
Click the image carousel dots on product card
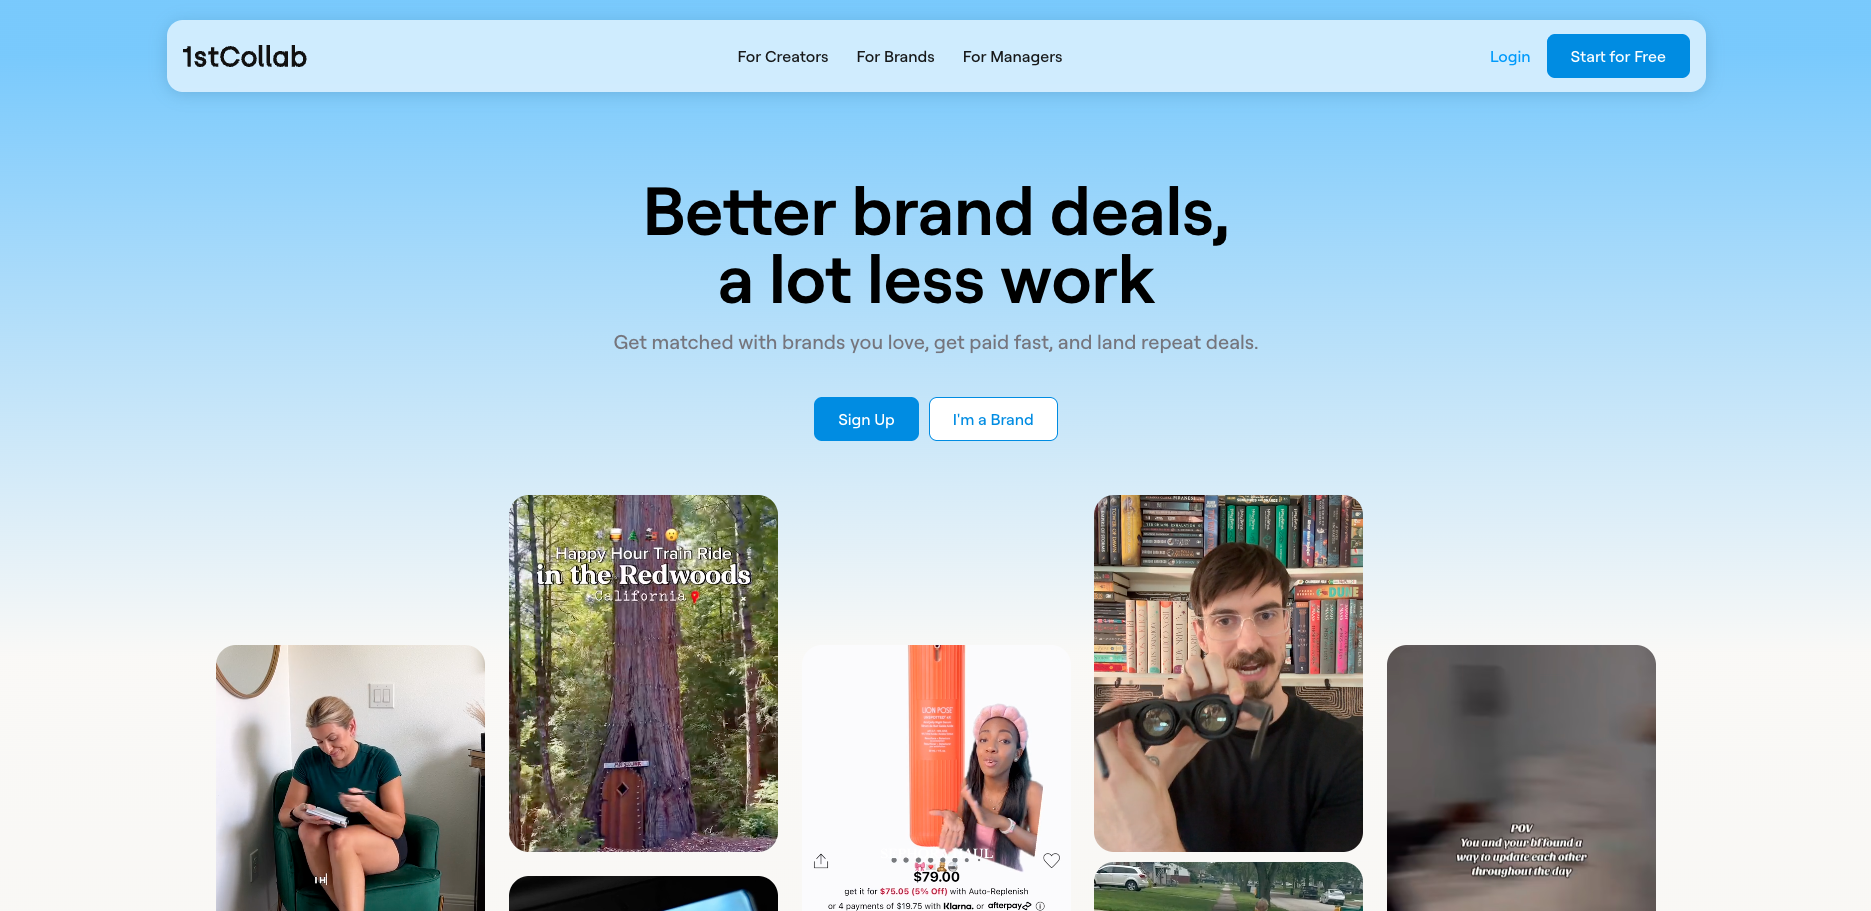[930, 860]
